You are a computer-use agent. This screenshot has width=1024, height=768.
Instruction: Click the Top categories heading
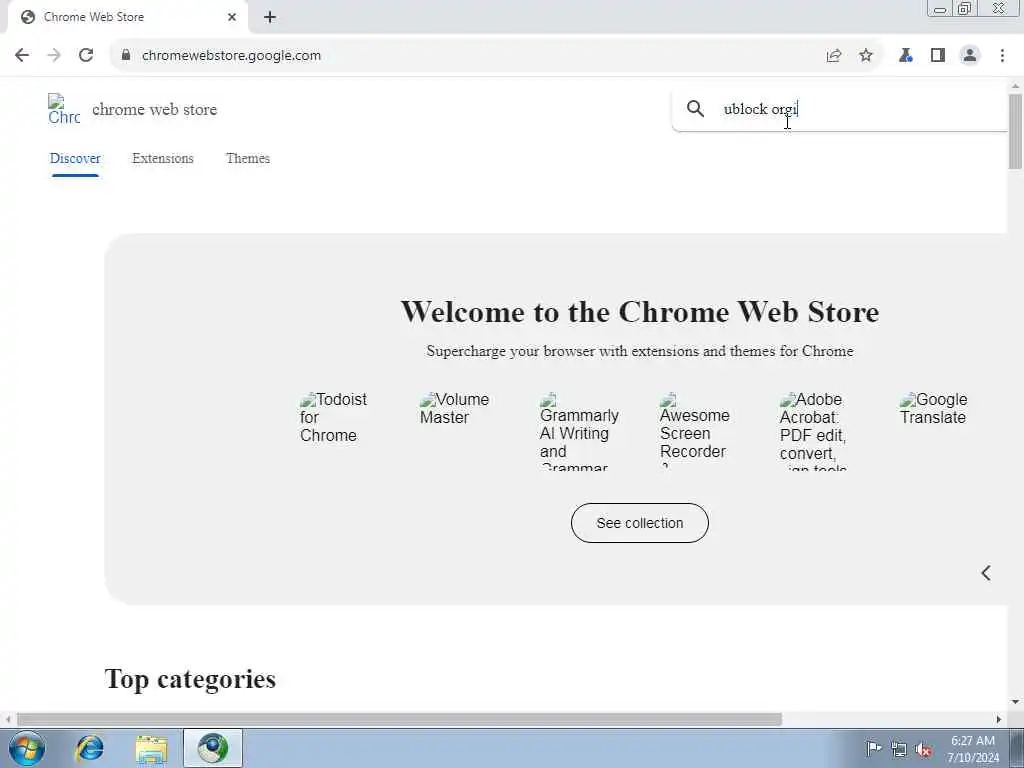(190, 679)
